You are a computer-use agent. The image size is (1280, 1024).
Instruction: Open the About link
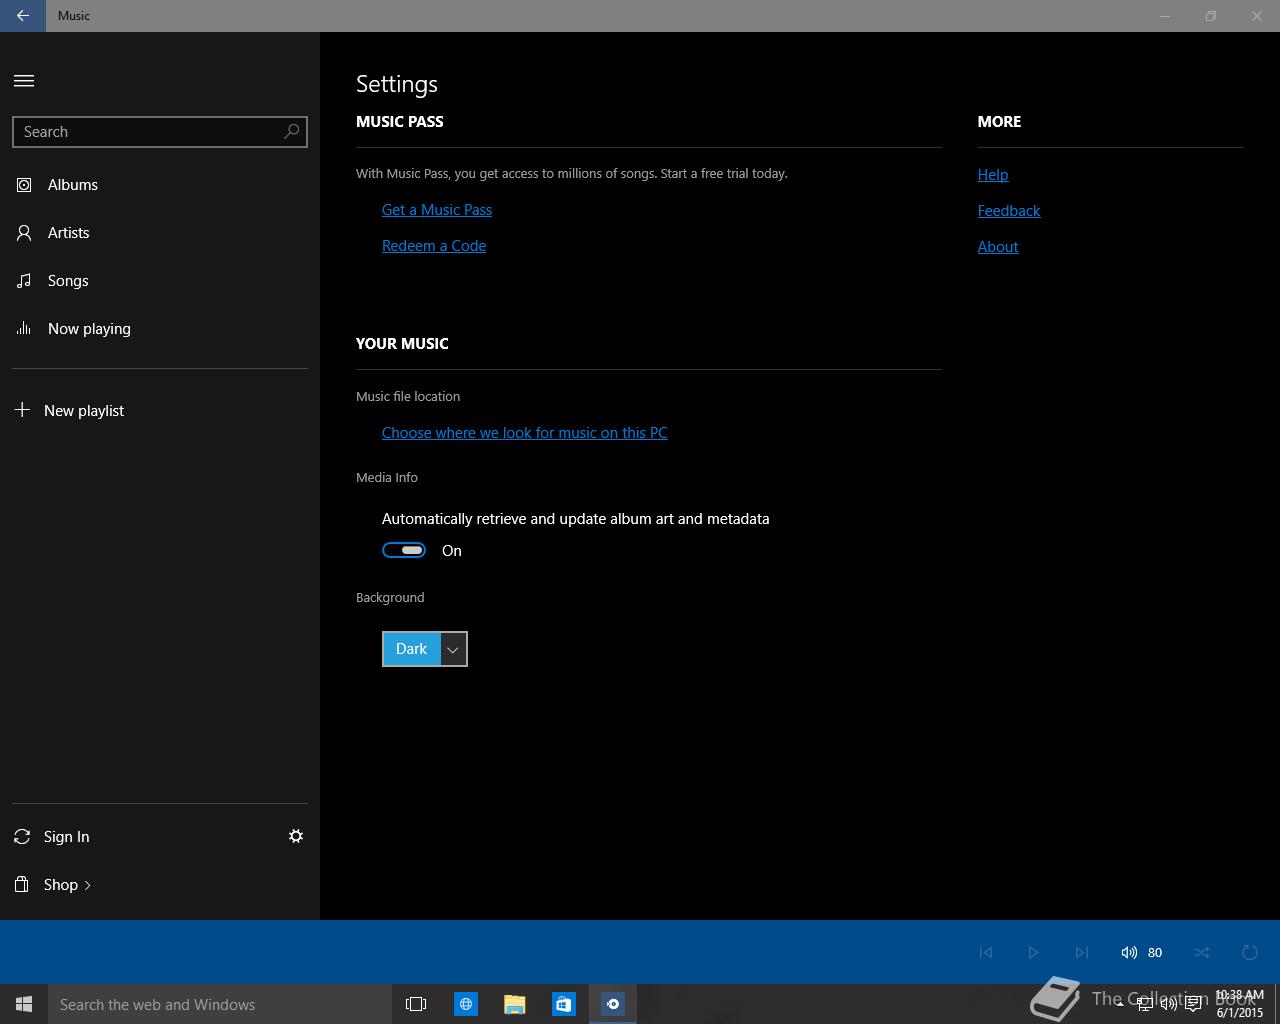tap(998, 247)
